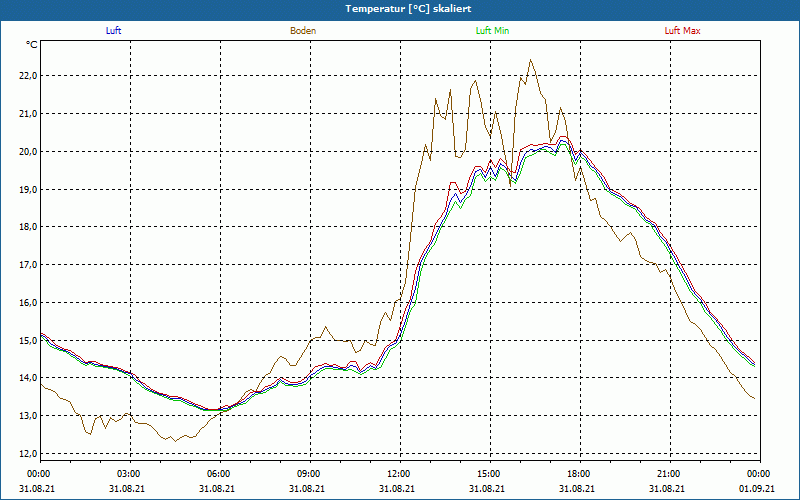Click the 22,0 y-axis value
Image resolution: width=800 pixels, height=500 pixels.
click(x=29, y=76)
